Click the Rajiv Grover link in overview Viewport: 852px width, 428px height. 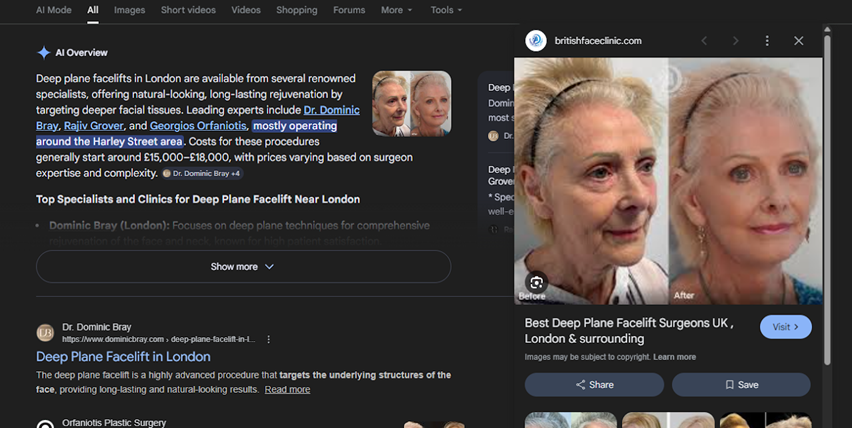(x=93, y=126)
